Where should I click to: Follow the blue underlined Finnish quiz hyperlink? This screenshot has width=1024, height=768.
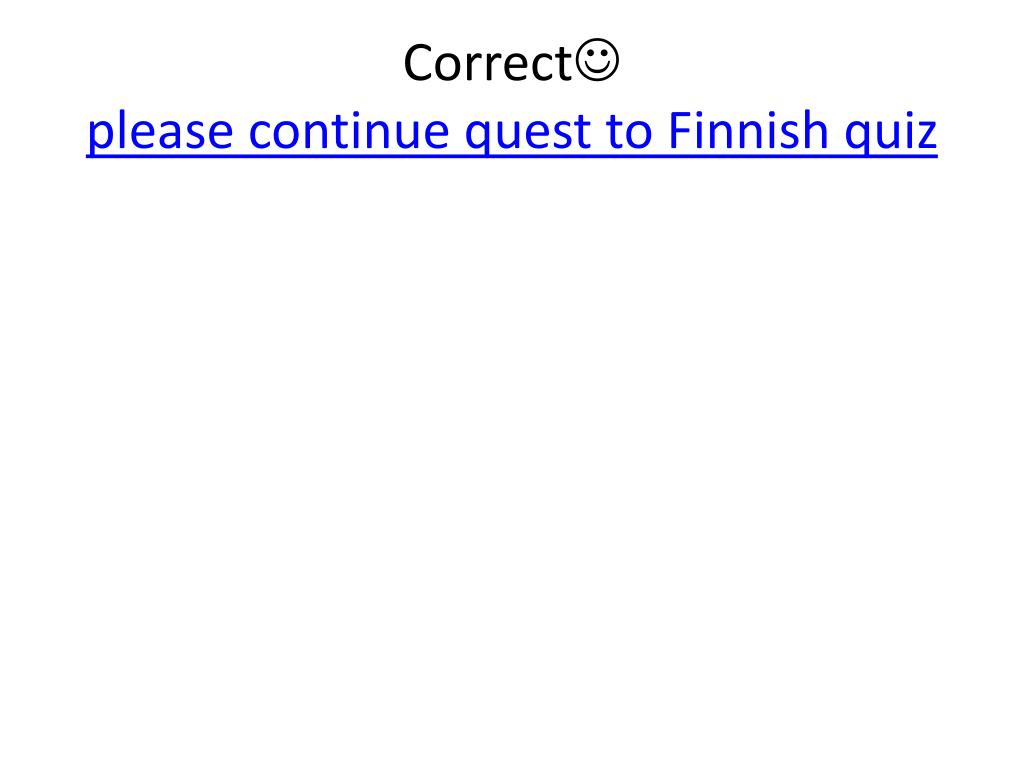[x=512, y=132]
